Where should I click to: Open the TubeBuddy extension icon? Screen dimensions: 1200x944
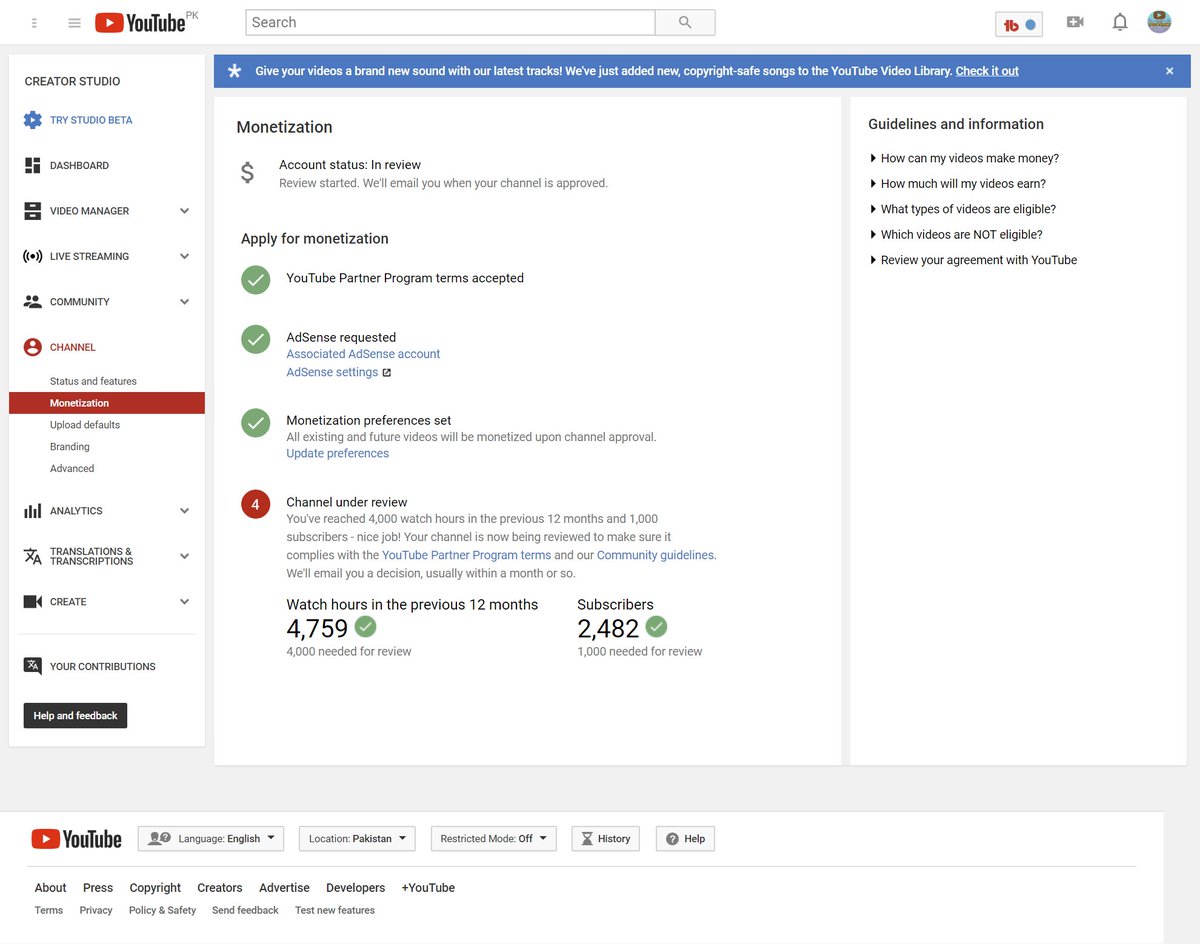1019,24
